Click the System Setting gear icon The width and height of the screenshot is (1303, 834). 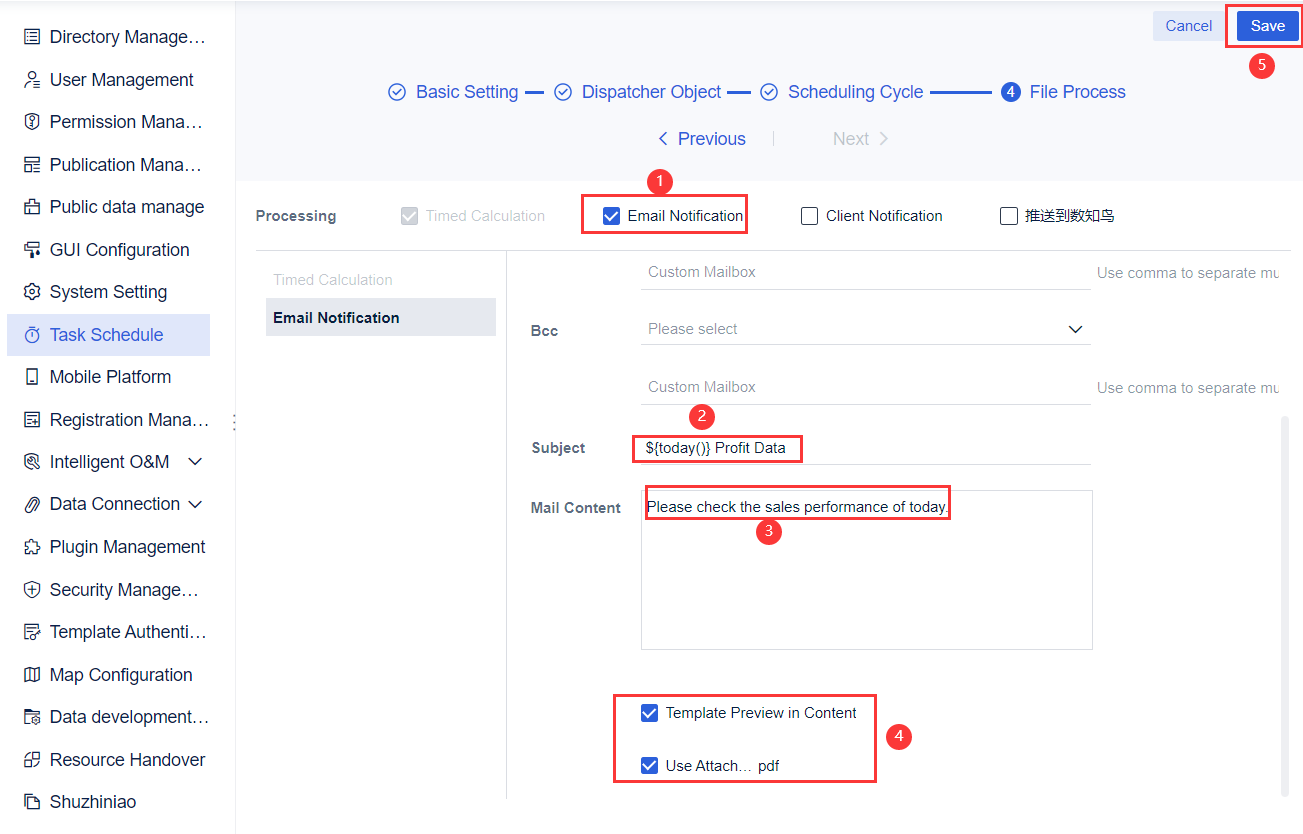(31, 291)
